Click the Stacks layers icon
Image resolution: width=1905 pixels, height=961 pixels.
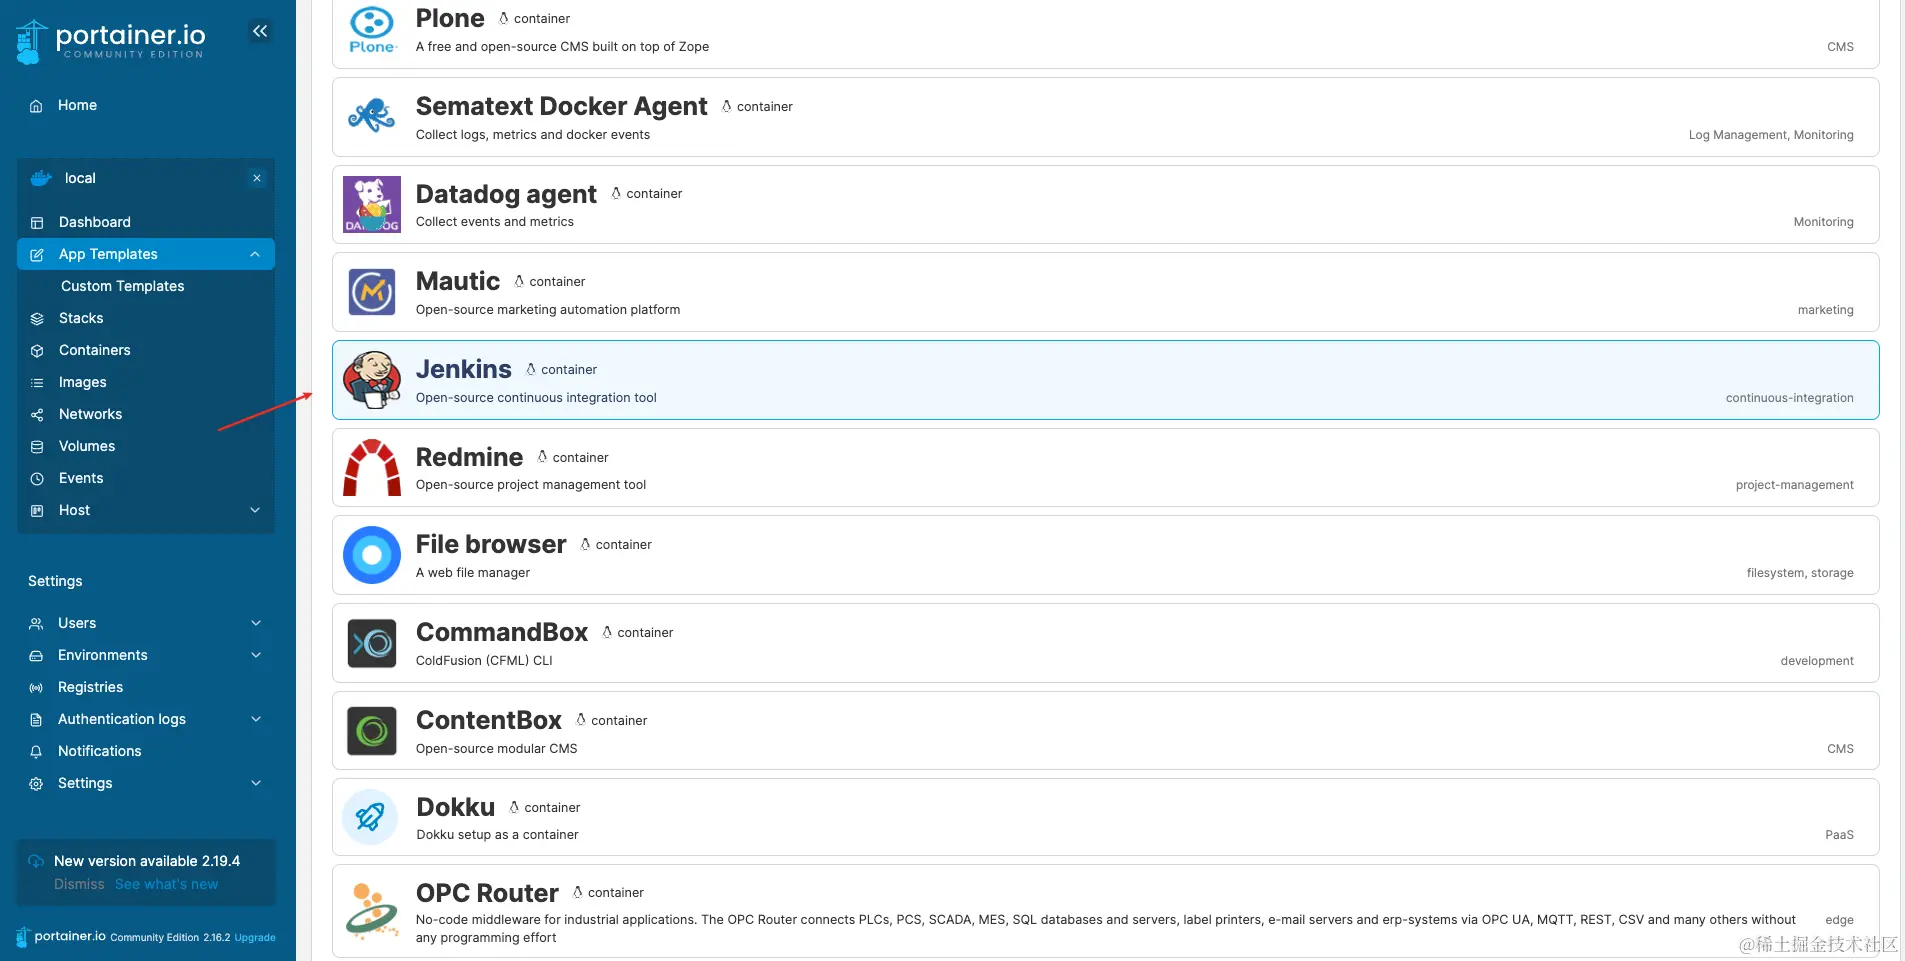point(37,319)
